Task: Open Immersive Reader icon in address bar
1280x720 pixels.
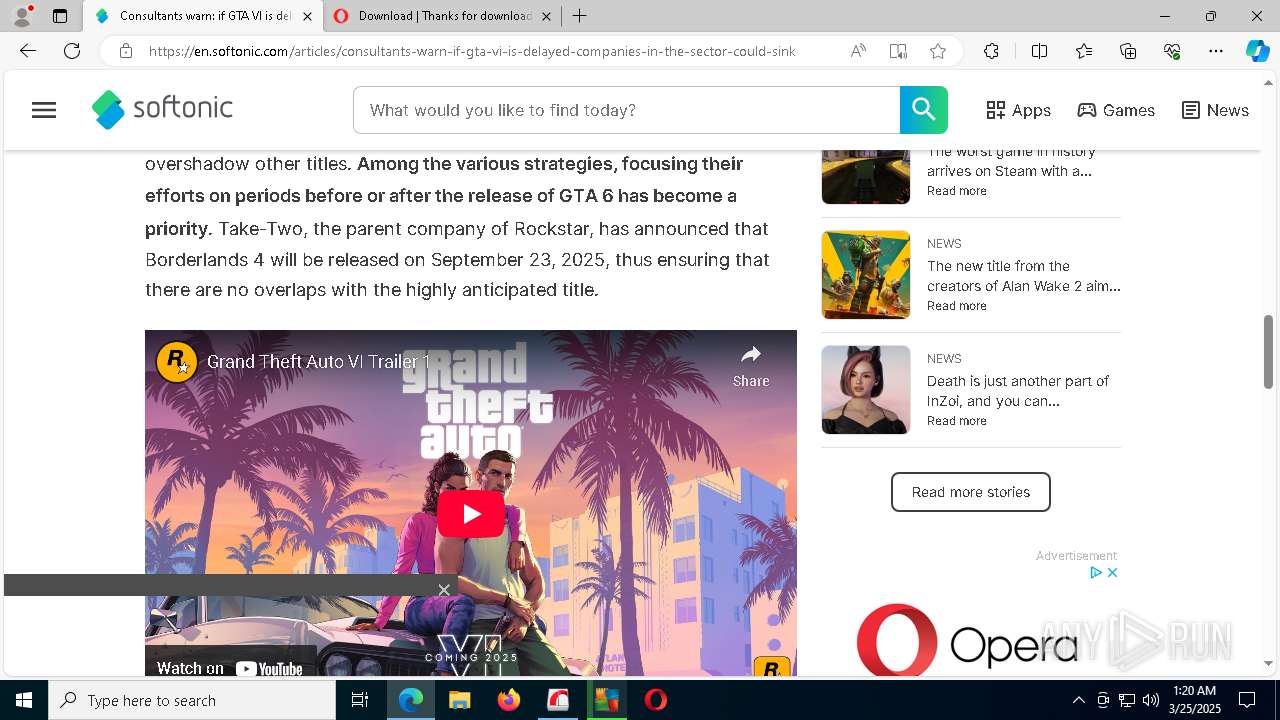Action: 898,51
